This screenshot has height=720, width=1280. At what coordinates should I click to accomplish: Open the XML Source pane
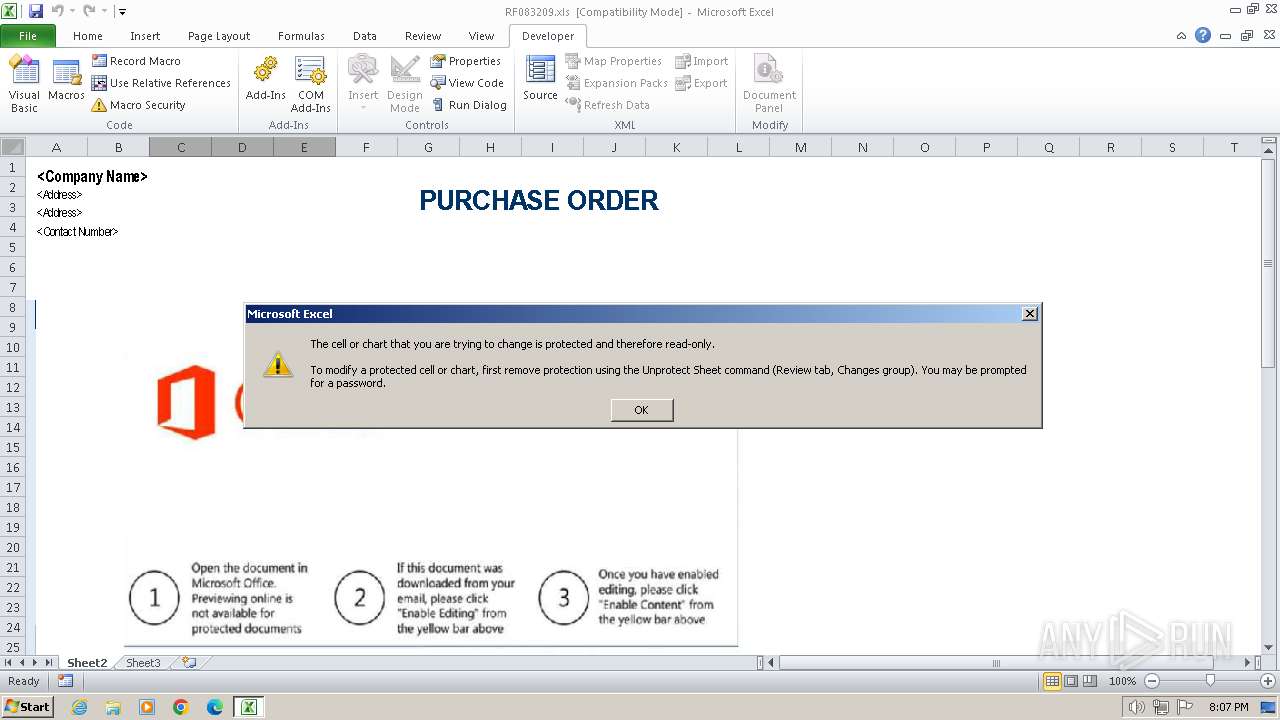click(540, 80)
